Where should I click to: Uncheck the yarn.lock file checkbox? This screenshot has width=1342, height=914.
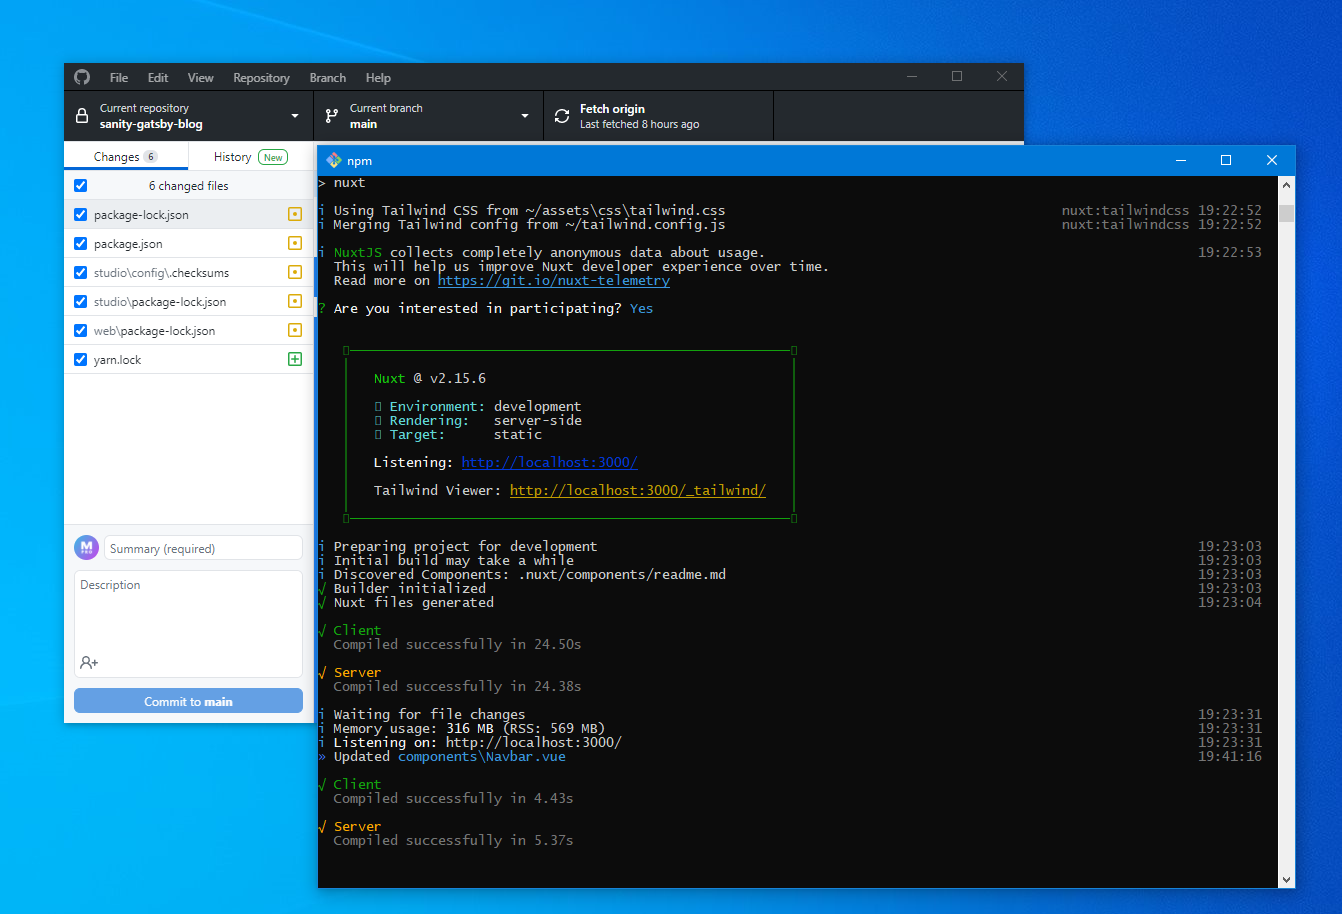click(x=81, y=359)
